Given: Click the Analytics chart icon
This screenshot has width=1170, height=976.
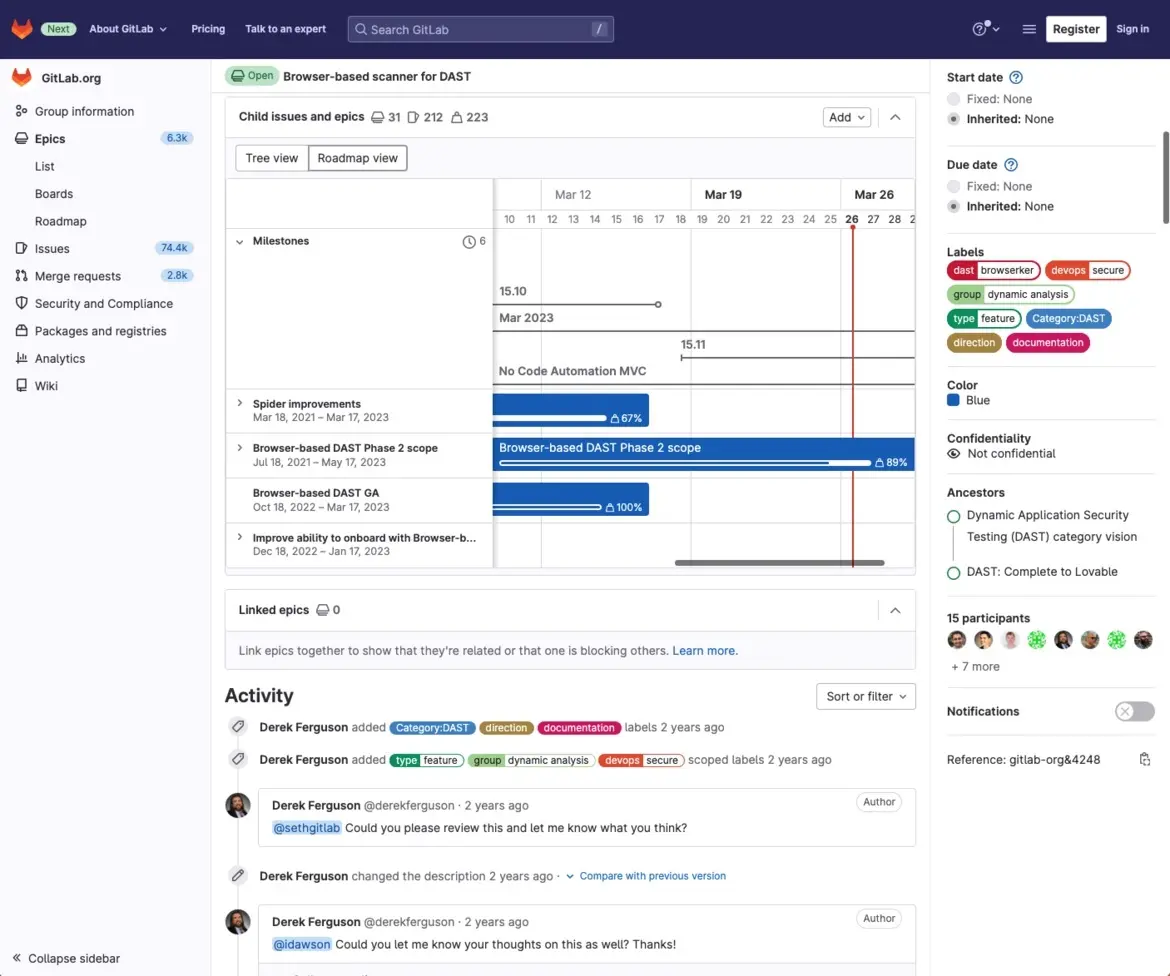Looking at the screenshot, I should click(x=21, y=358).
